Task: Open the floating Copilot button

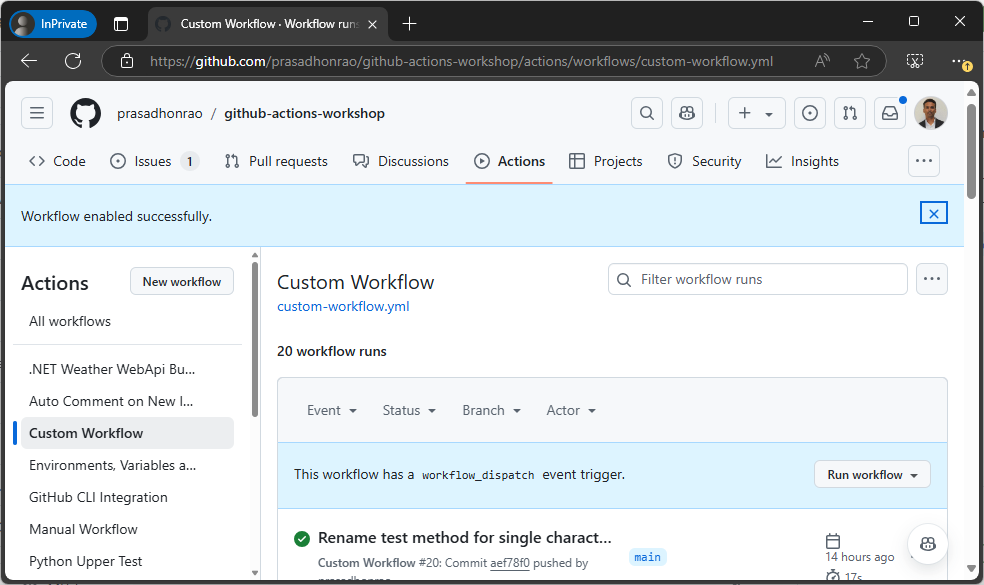Action: 928,544
